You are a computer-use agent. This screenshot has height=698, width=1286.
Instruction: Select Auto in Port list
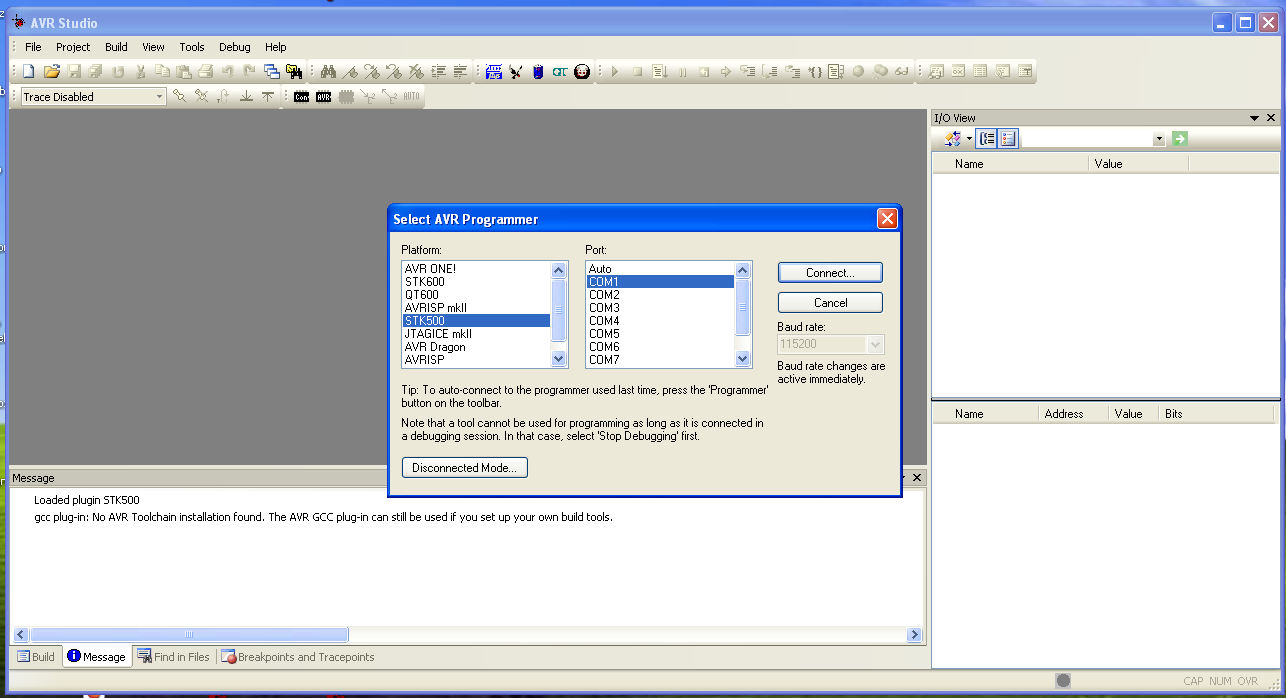(x=660, y=269)
